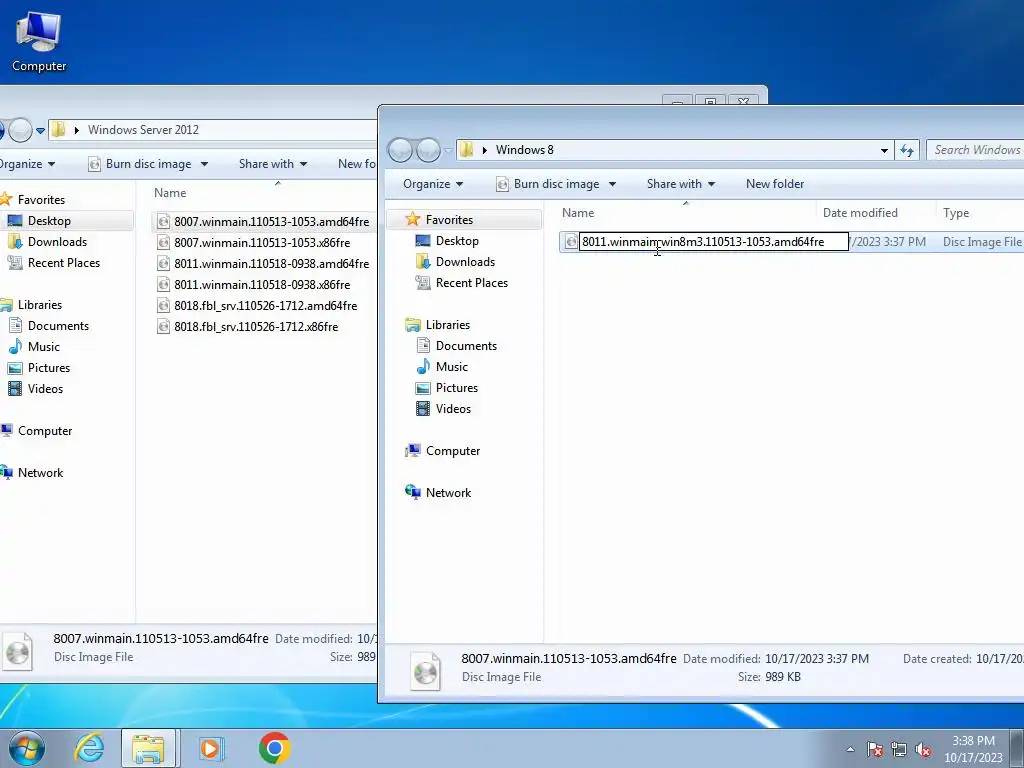The width and height of the screenshot is (1024, 768).
Task: Open Network in Windows 8 window sidebar
Action: 448,492
